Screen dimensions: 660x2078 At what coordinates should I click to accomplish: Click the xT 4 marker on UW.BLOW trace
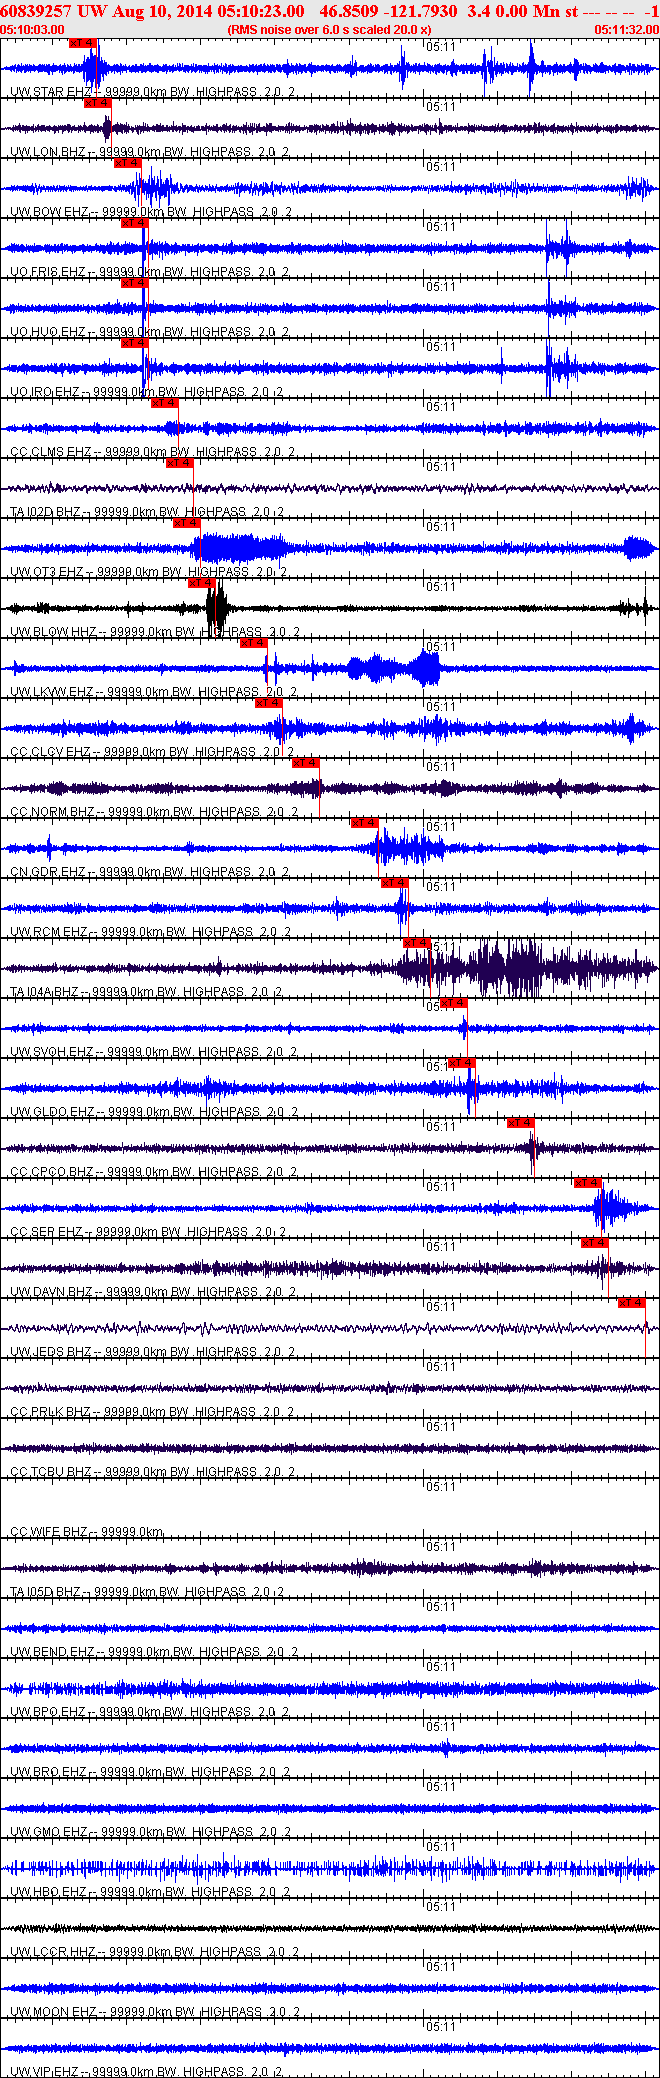202,583
